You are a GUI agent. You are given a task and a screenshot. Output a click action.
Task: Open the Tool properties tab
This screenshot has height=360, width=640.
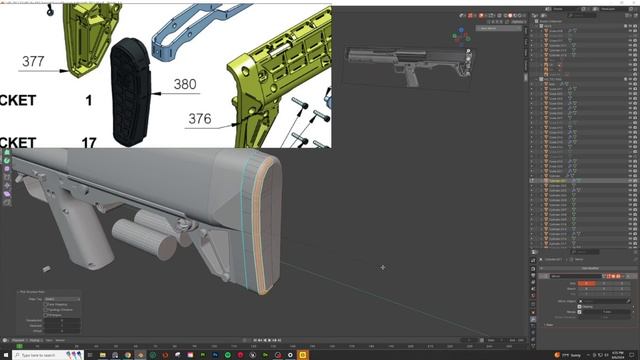coord(533,260)
